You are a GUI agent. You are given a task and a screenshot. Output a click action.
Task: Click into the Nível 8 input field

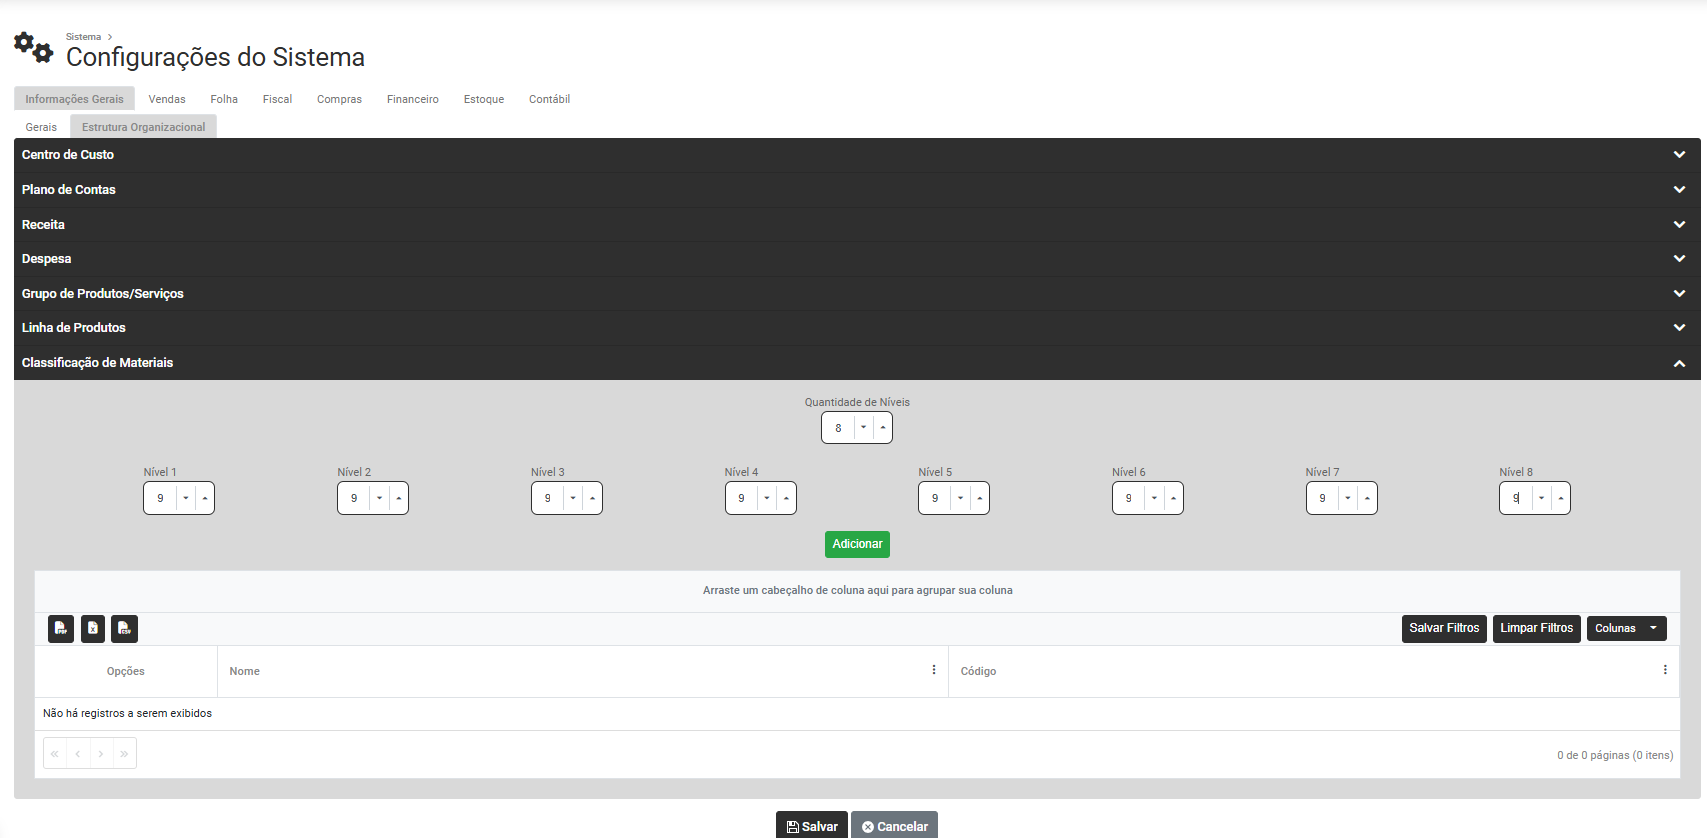click(x=1516, y=498)
